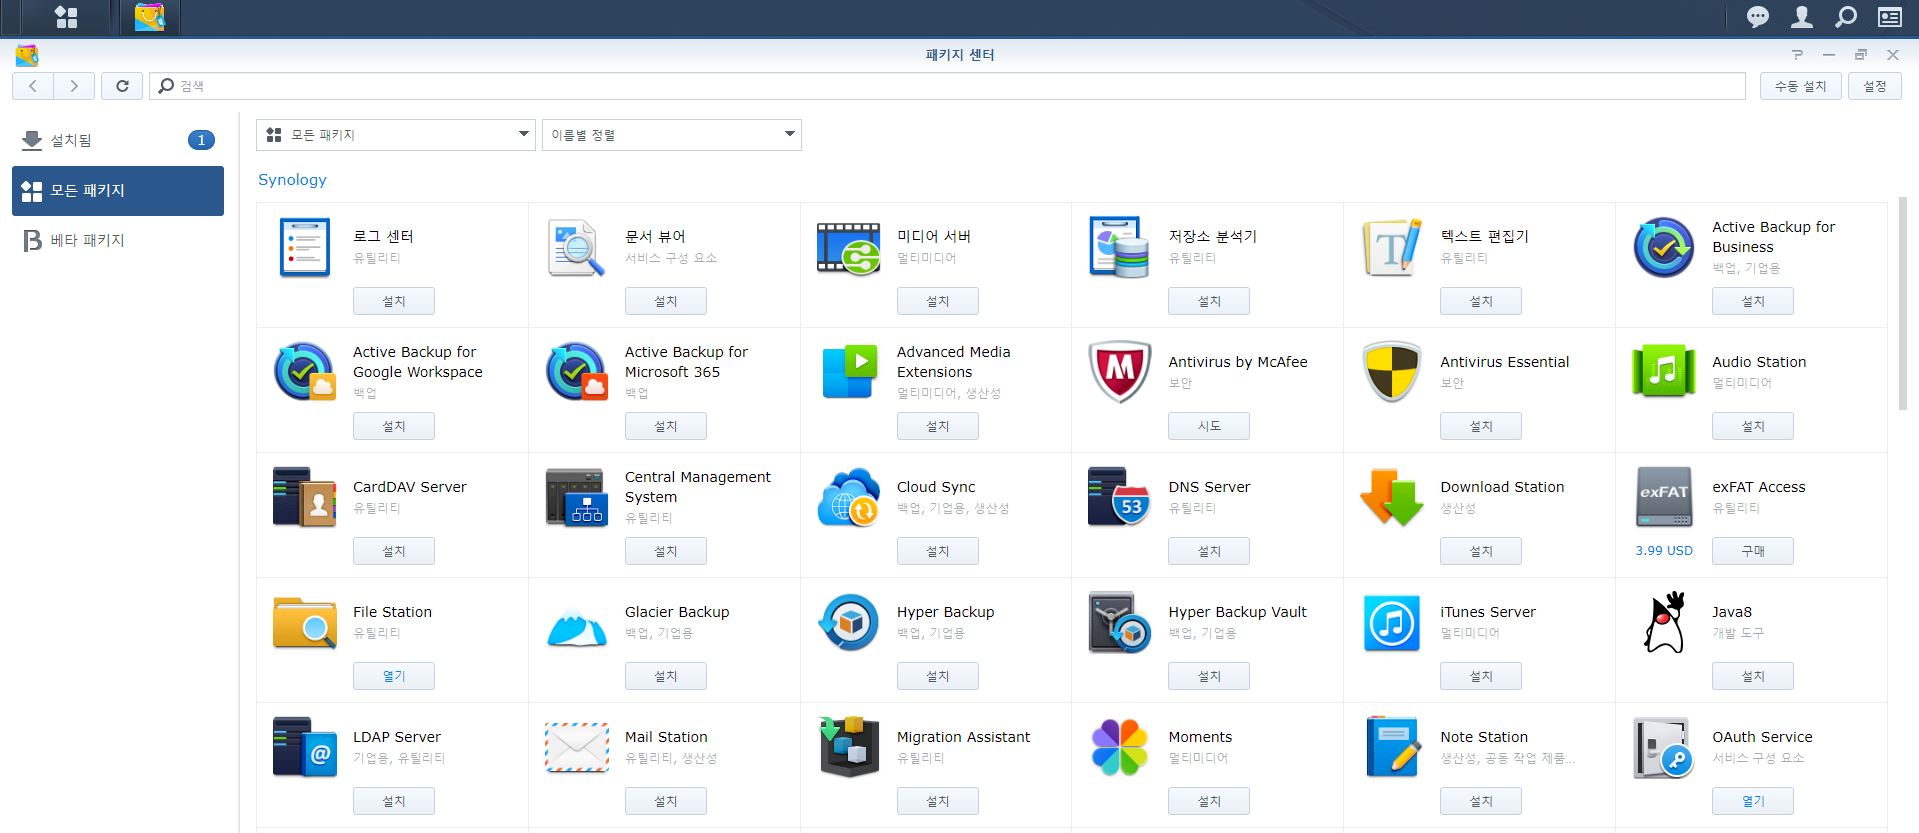Click 시도 button for Antivirus by McAfee
The image size is (1919, 833).
pos(1209,426)
